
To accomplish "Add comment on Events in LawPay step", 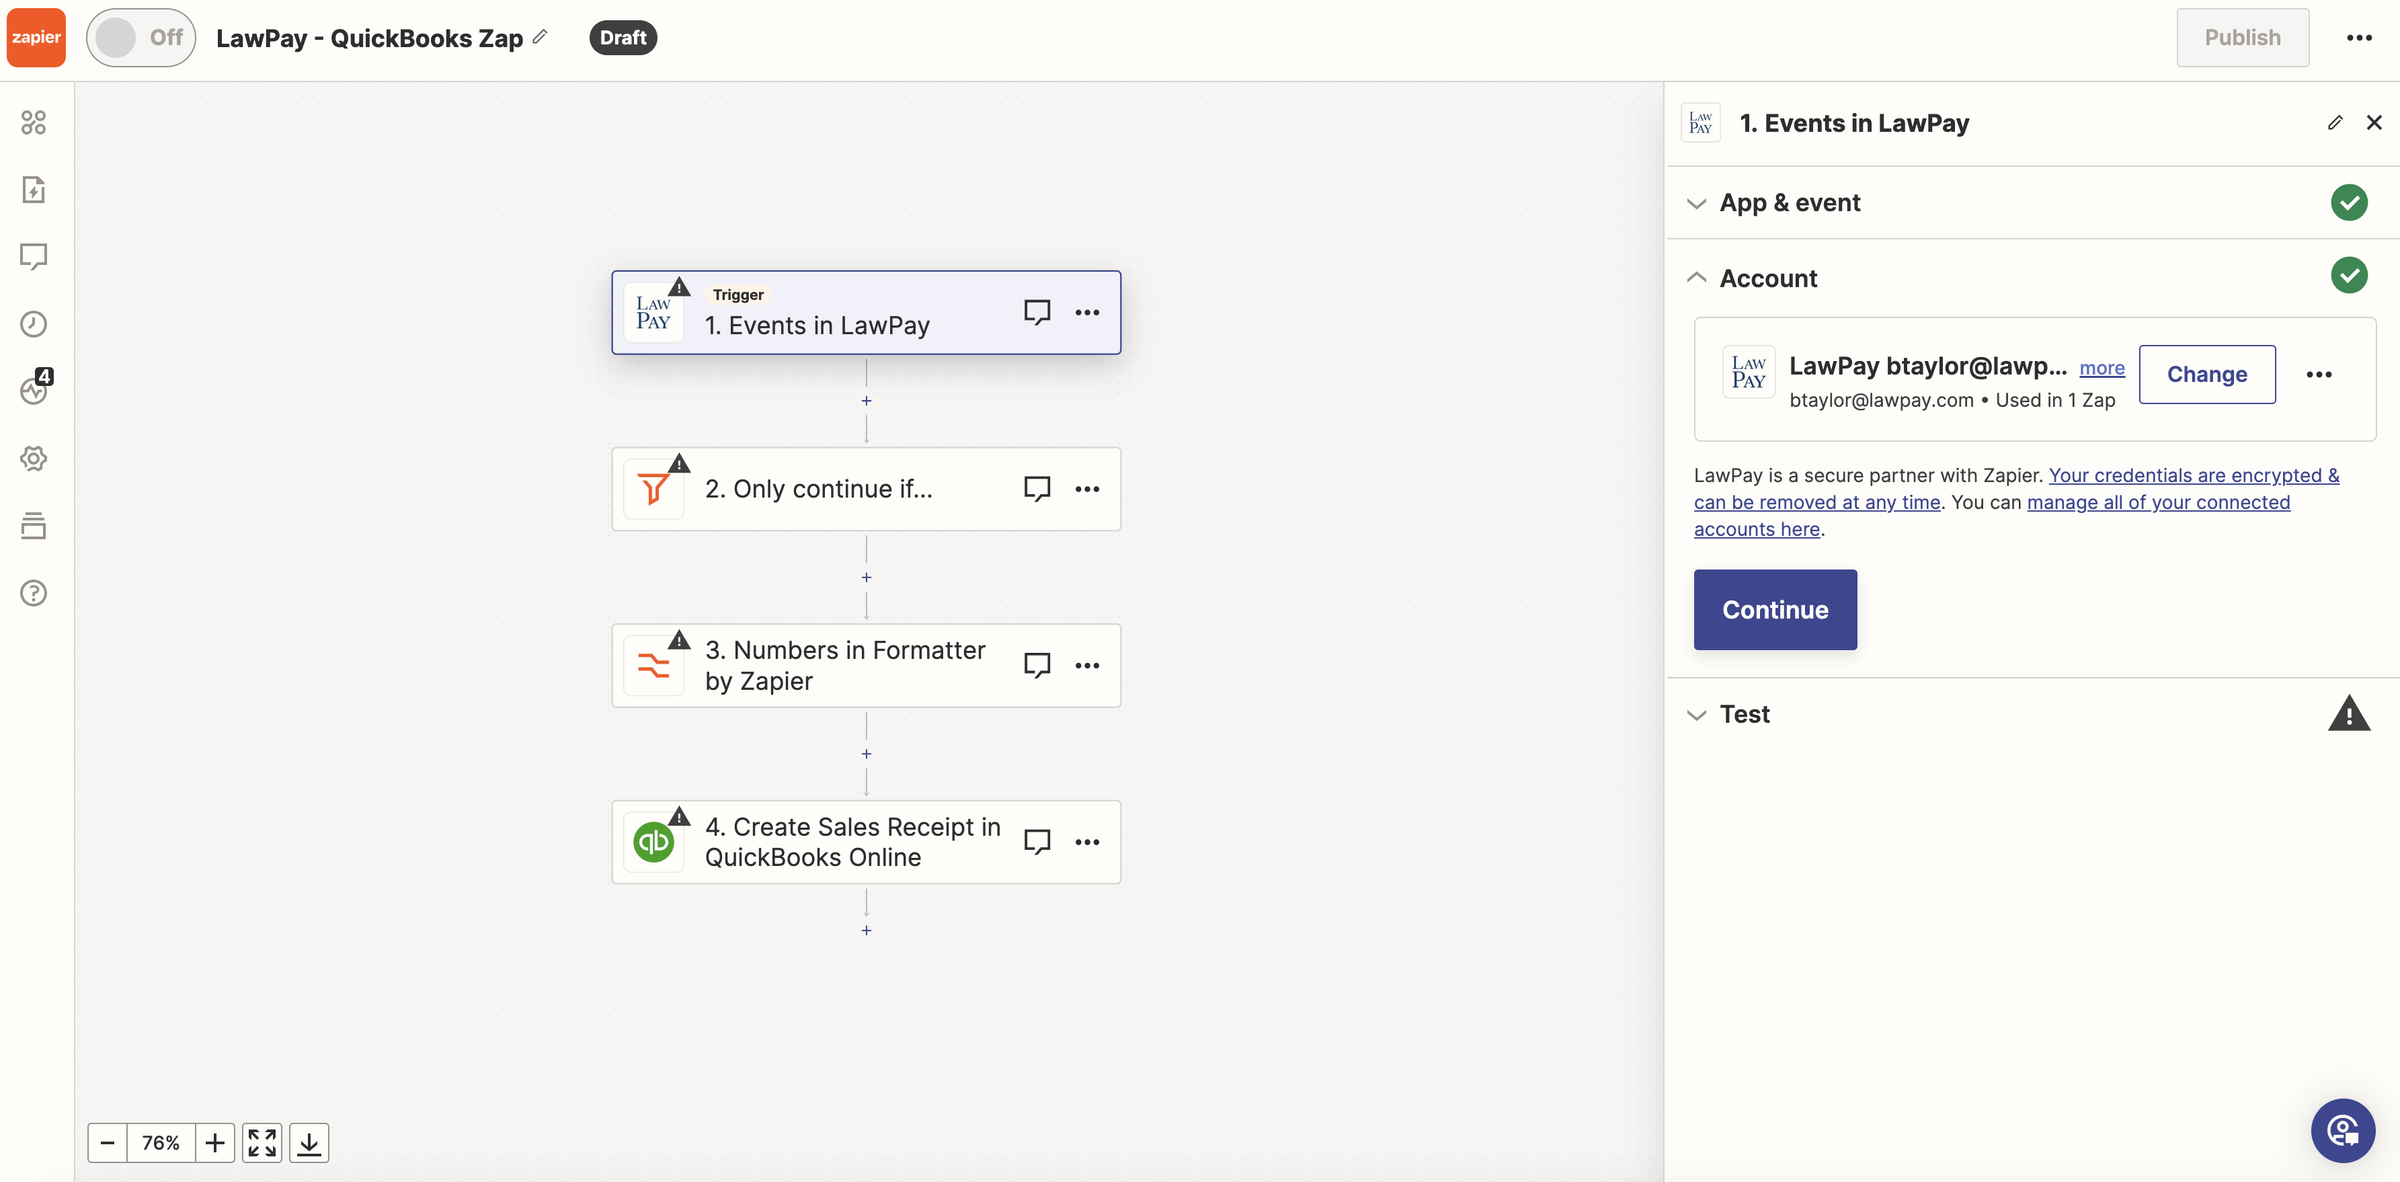I will (1037, 312).
